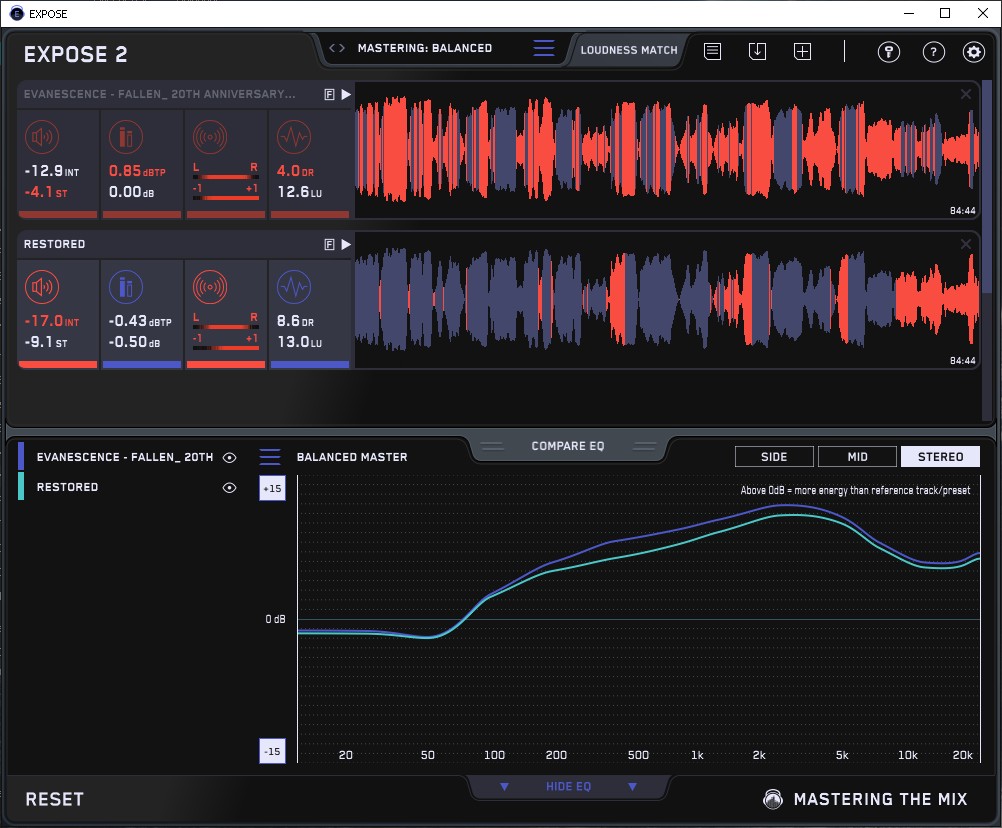
Task: Click the Evanescence track title in the track header
Action: (x=159, y=94)
